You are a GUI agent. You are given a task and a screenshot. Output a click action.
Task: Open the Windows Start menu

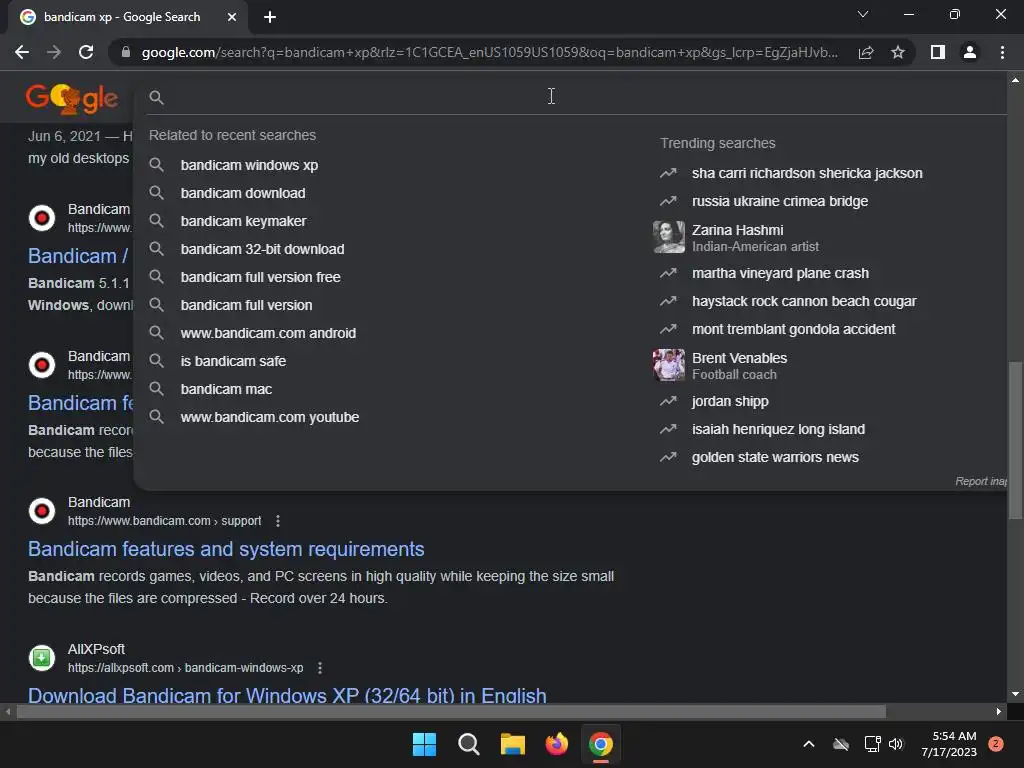click(x=424, y=744)
